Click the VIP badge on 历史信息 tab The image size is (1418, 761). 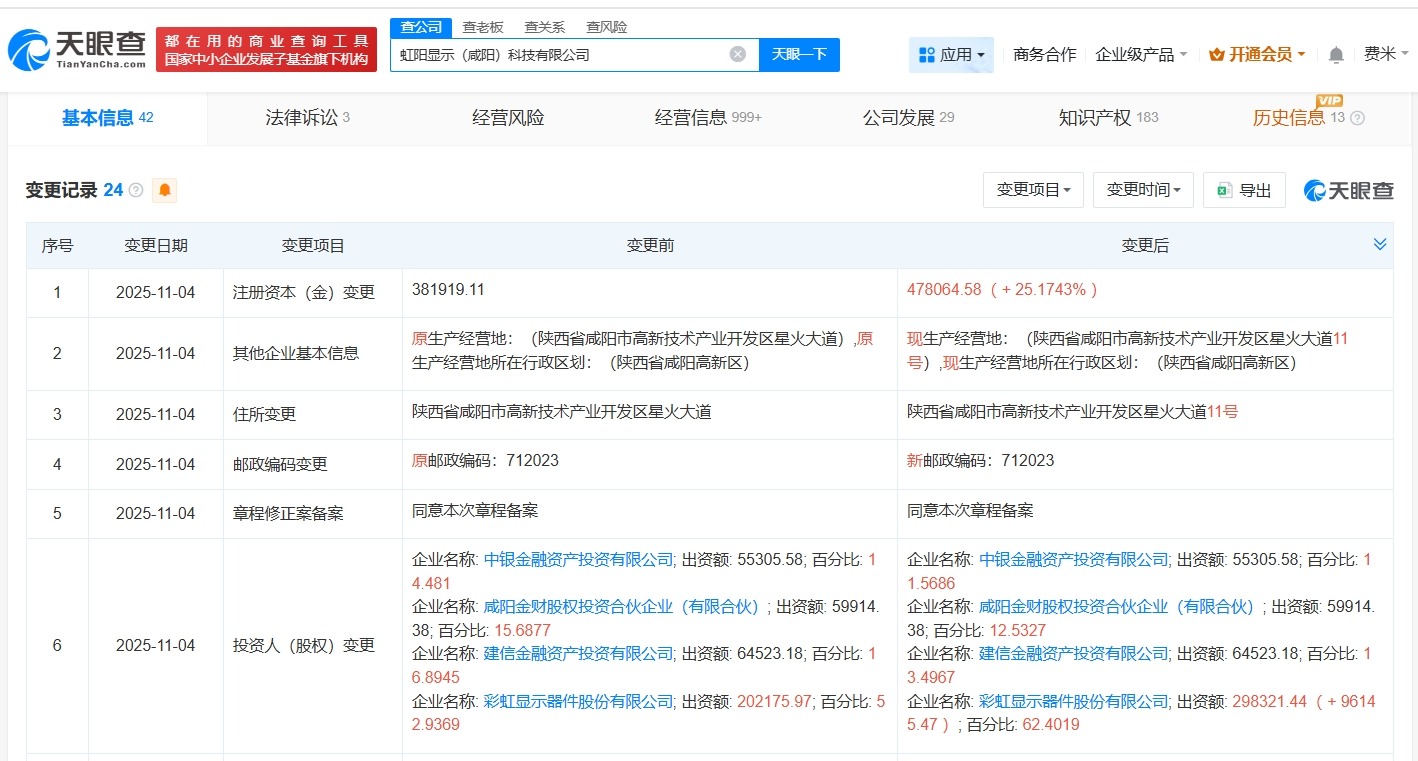click(x=1330, y=101)
